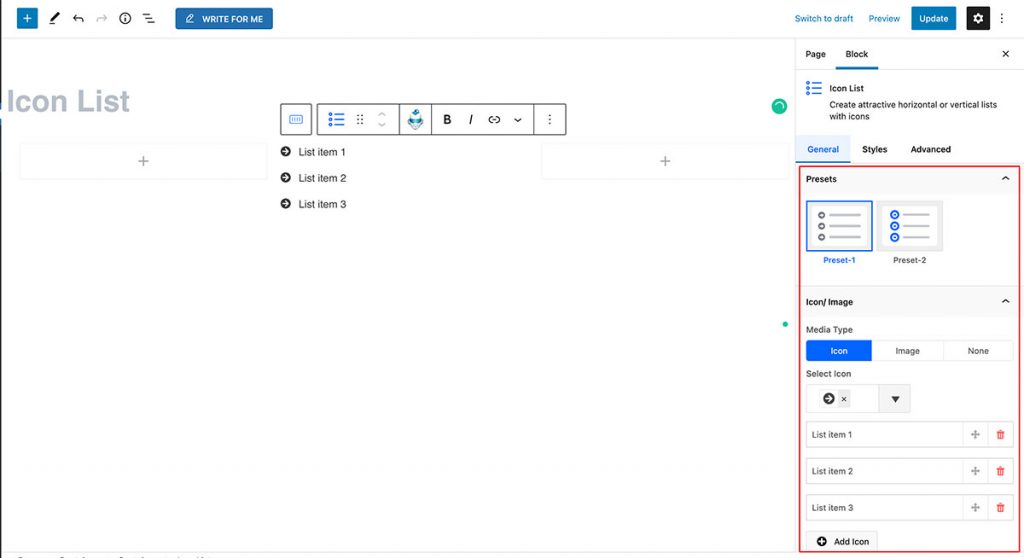Viewport: 1024px width, 558px height.
Task: Open the document list view
Action: (x=149, y=18)
